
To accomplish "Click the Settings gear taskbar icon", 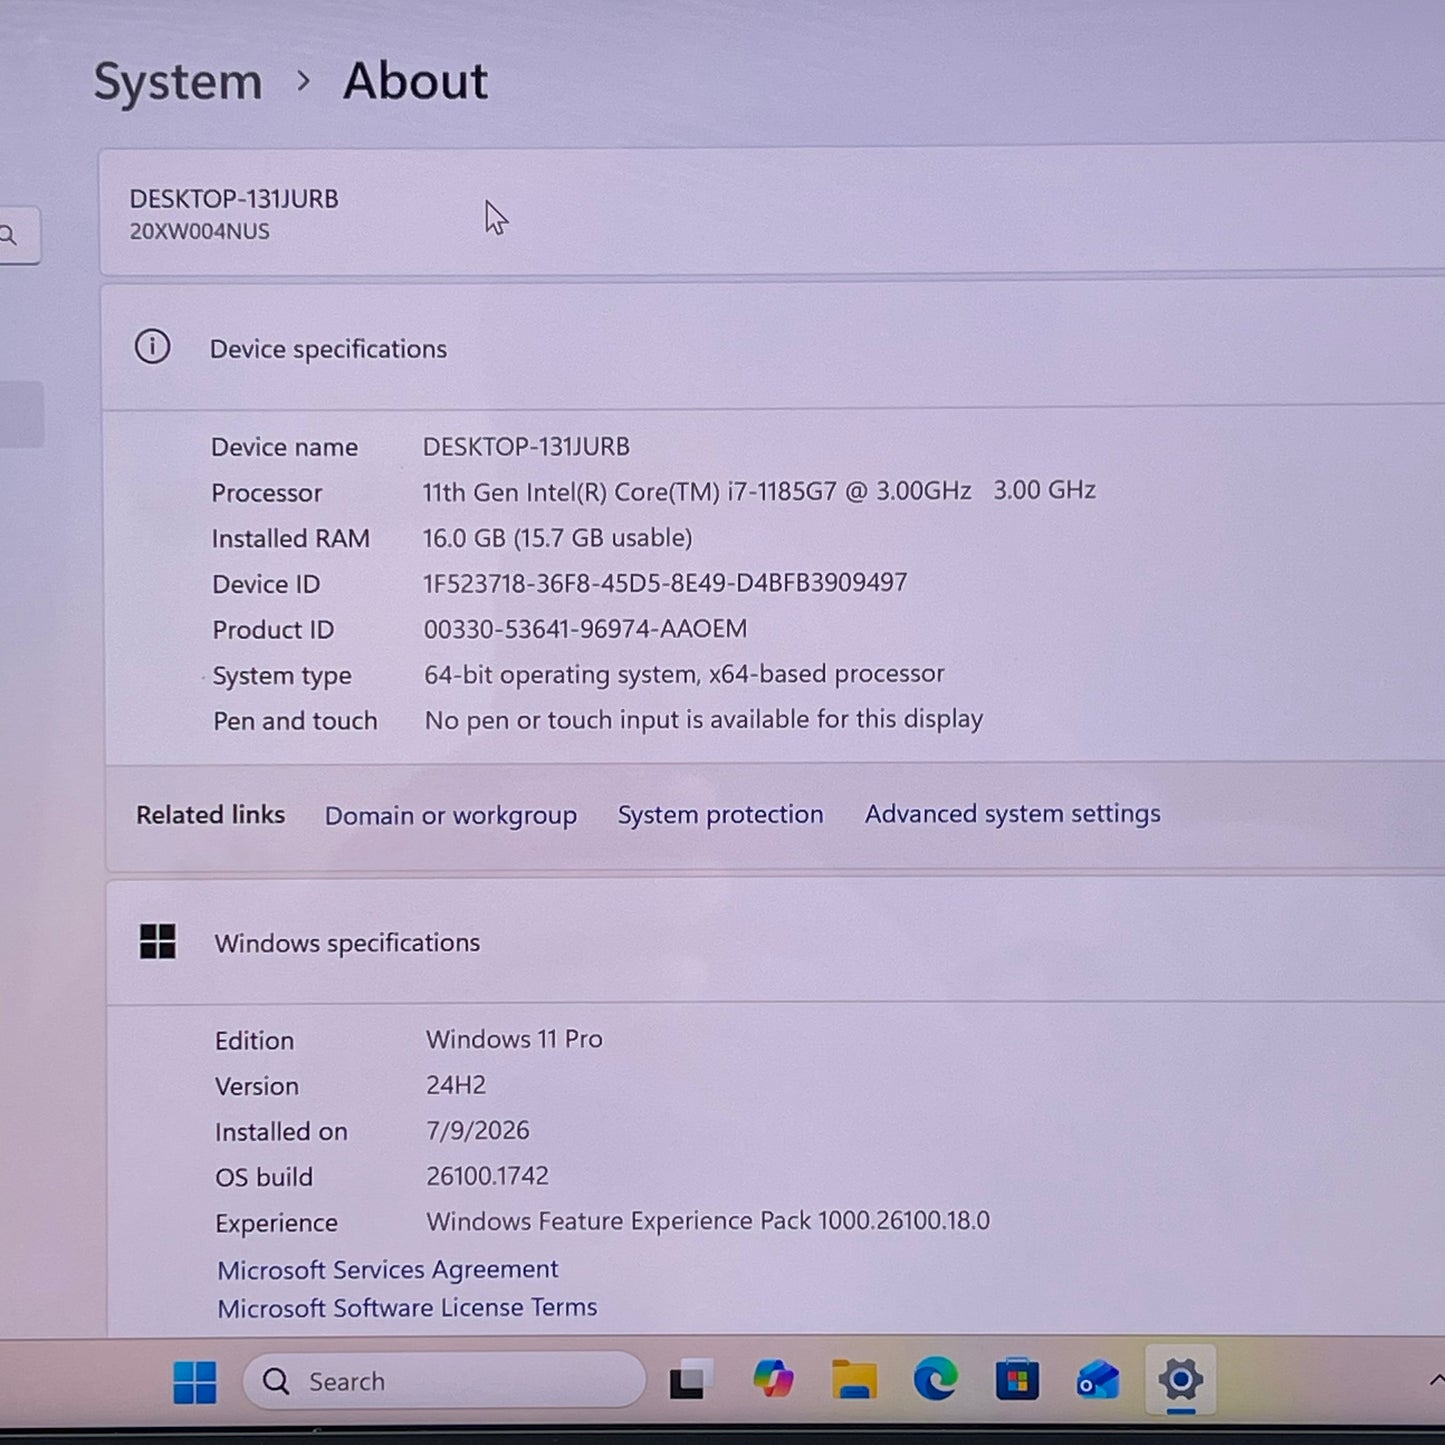I will point(1180,1380).
